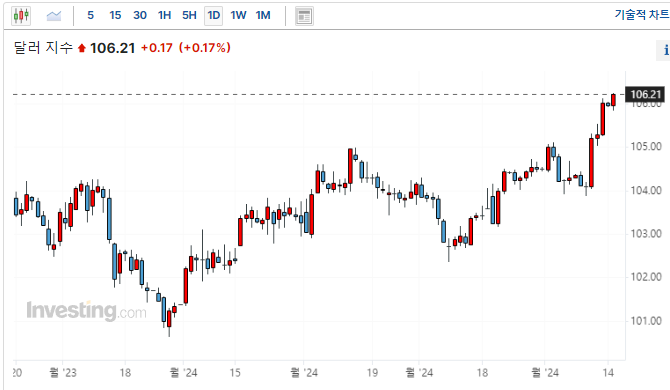Select the 30 minute interval
The height and width of the screenshot is (390, 670).
click(140, 15)
